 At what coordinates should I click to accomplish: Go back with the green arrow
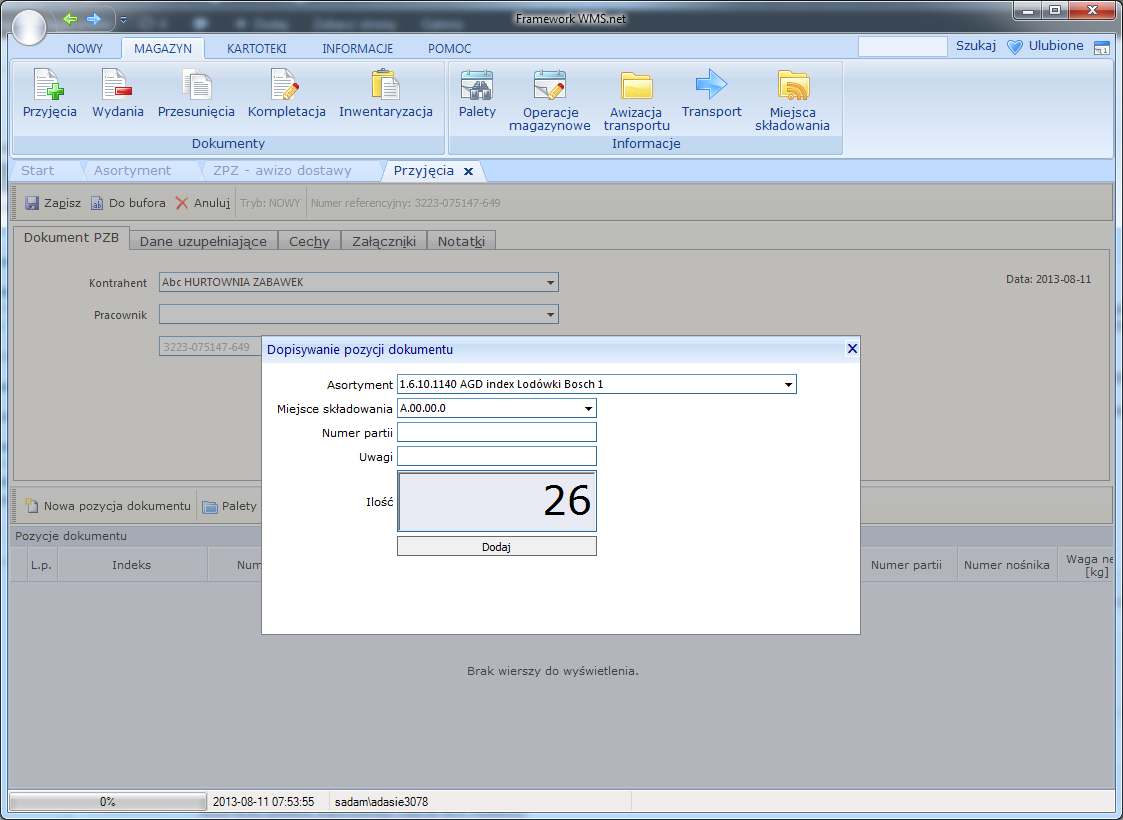pos(70,19)
